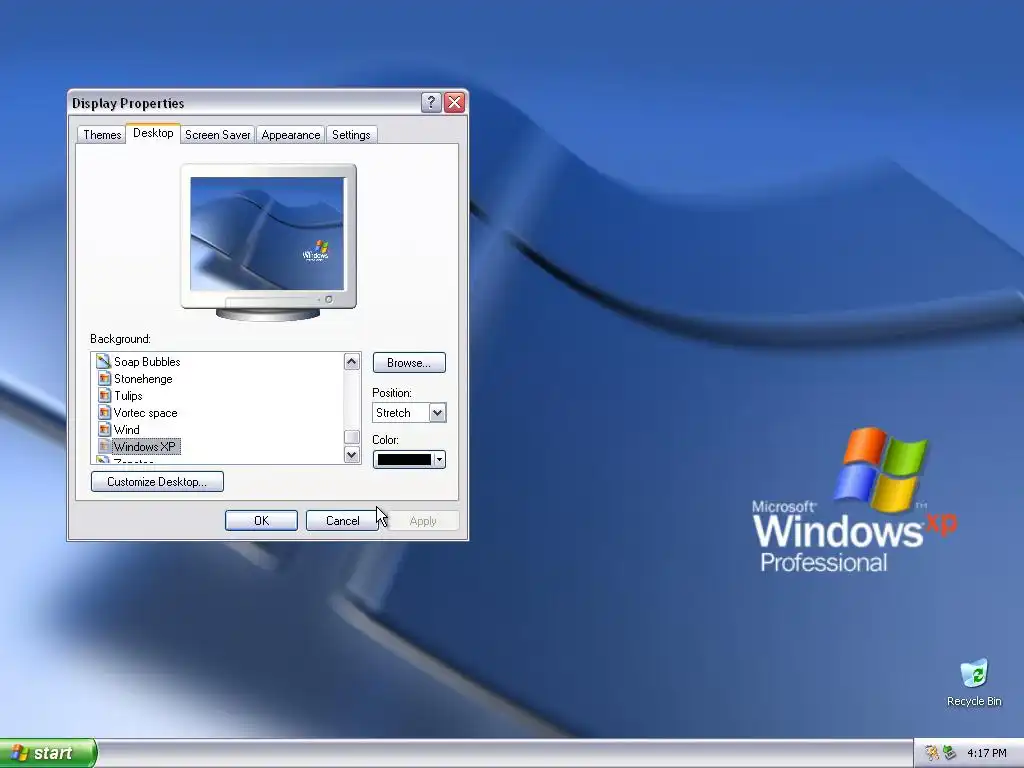Image resolution: width=1024 pixels, height=768 pixels.
Task: Go to the Appearance tab
Action: click(291, 135)
